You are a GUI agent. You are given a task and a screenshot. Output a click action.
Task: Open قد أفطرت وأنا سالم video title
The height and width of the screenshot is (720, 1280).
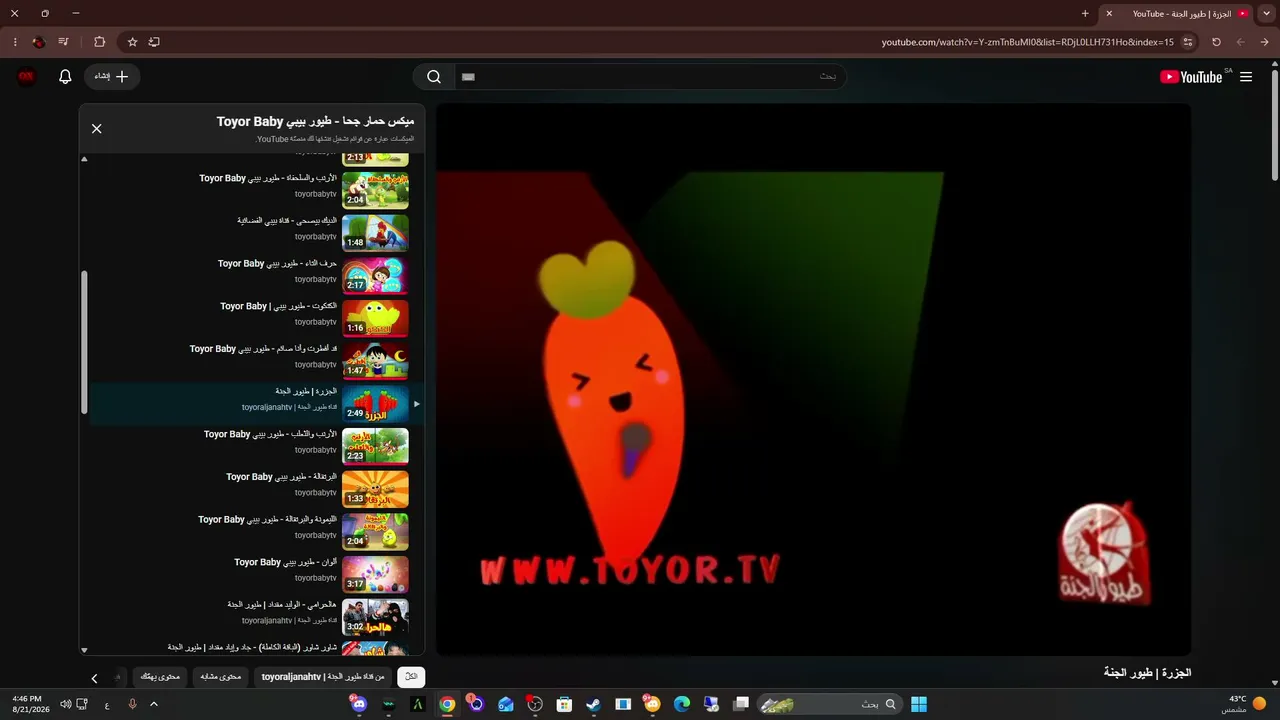click(264, 349)
